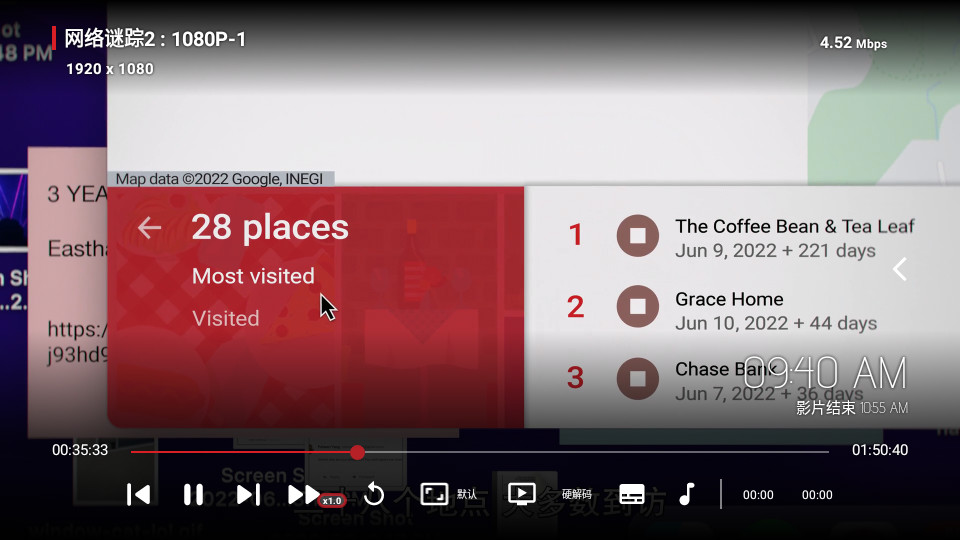960x540 pixels.
Task: Click the replay circular arrow icon
Action: (x=374, y=494)
